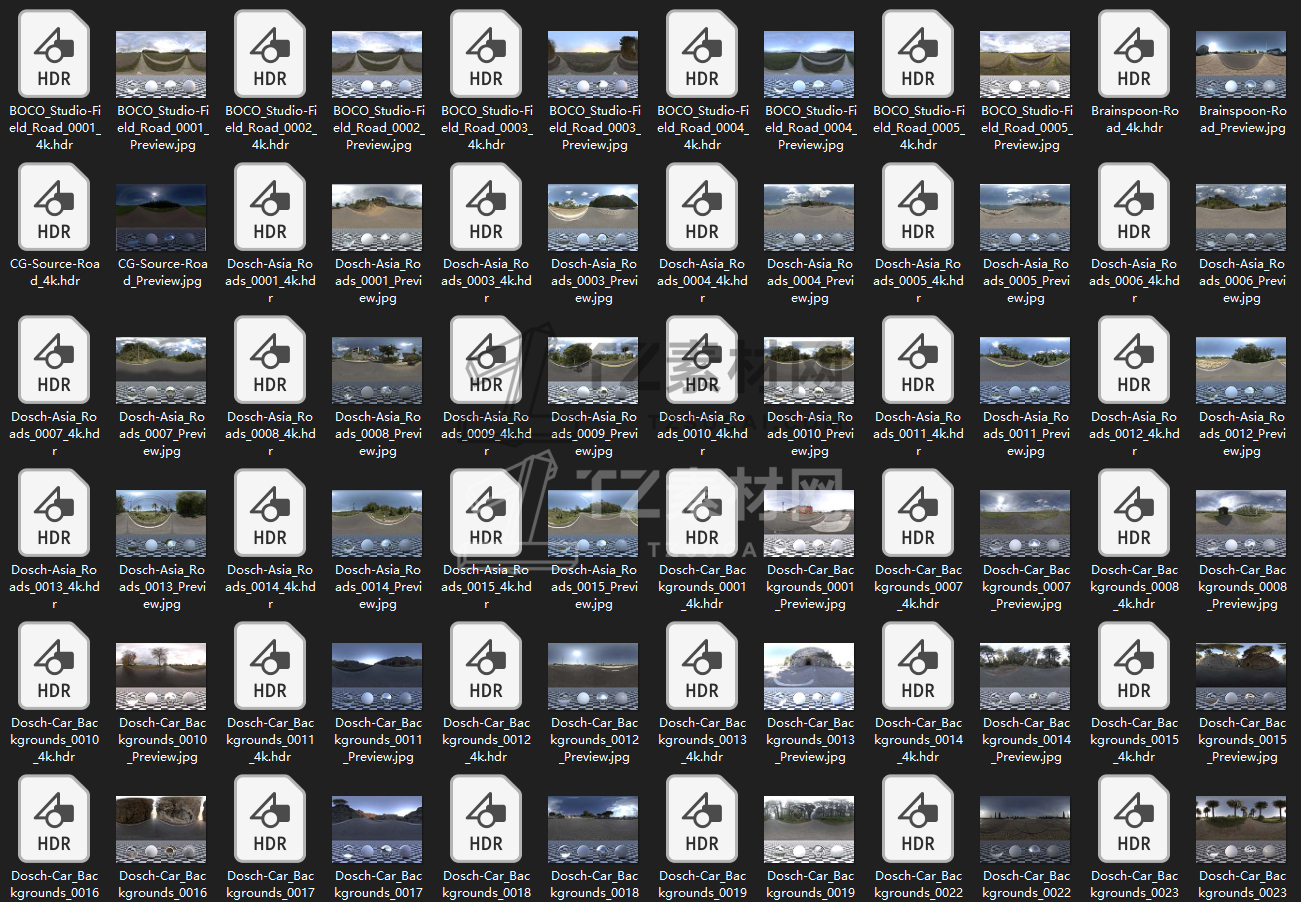Image resolution: width=1301 pixels, height=902 pixels.
Task: Choose the Dosch-Asia_Roads_0013_4k.hdr HDR icon
Action: (x=54, y=514)
